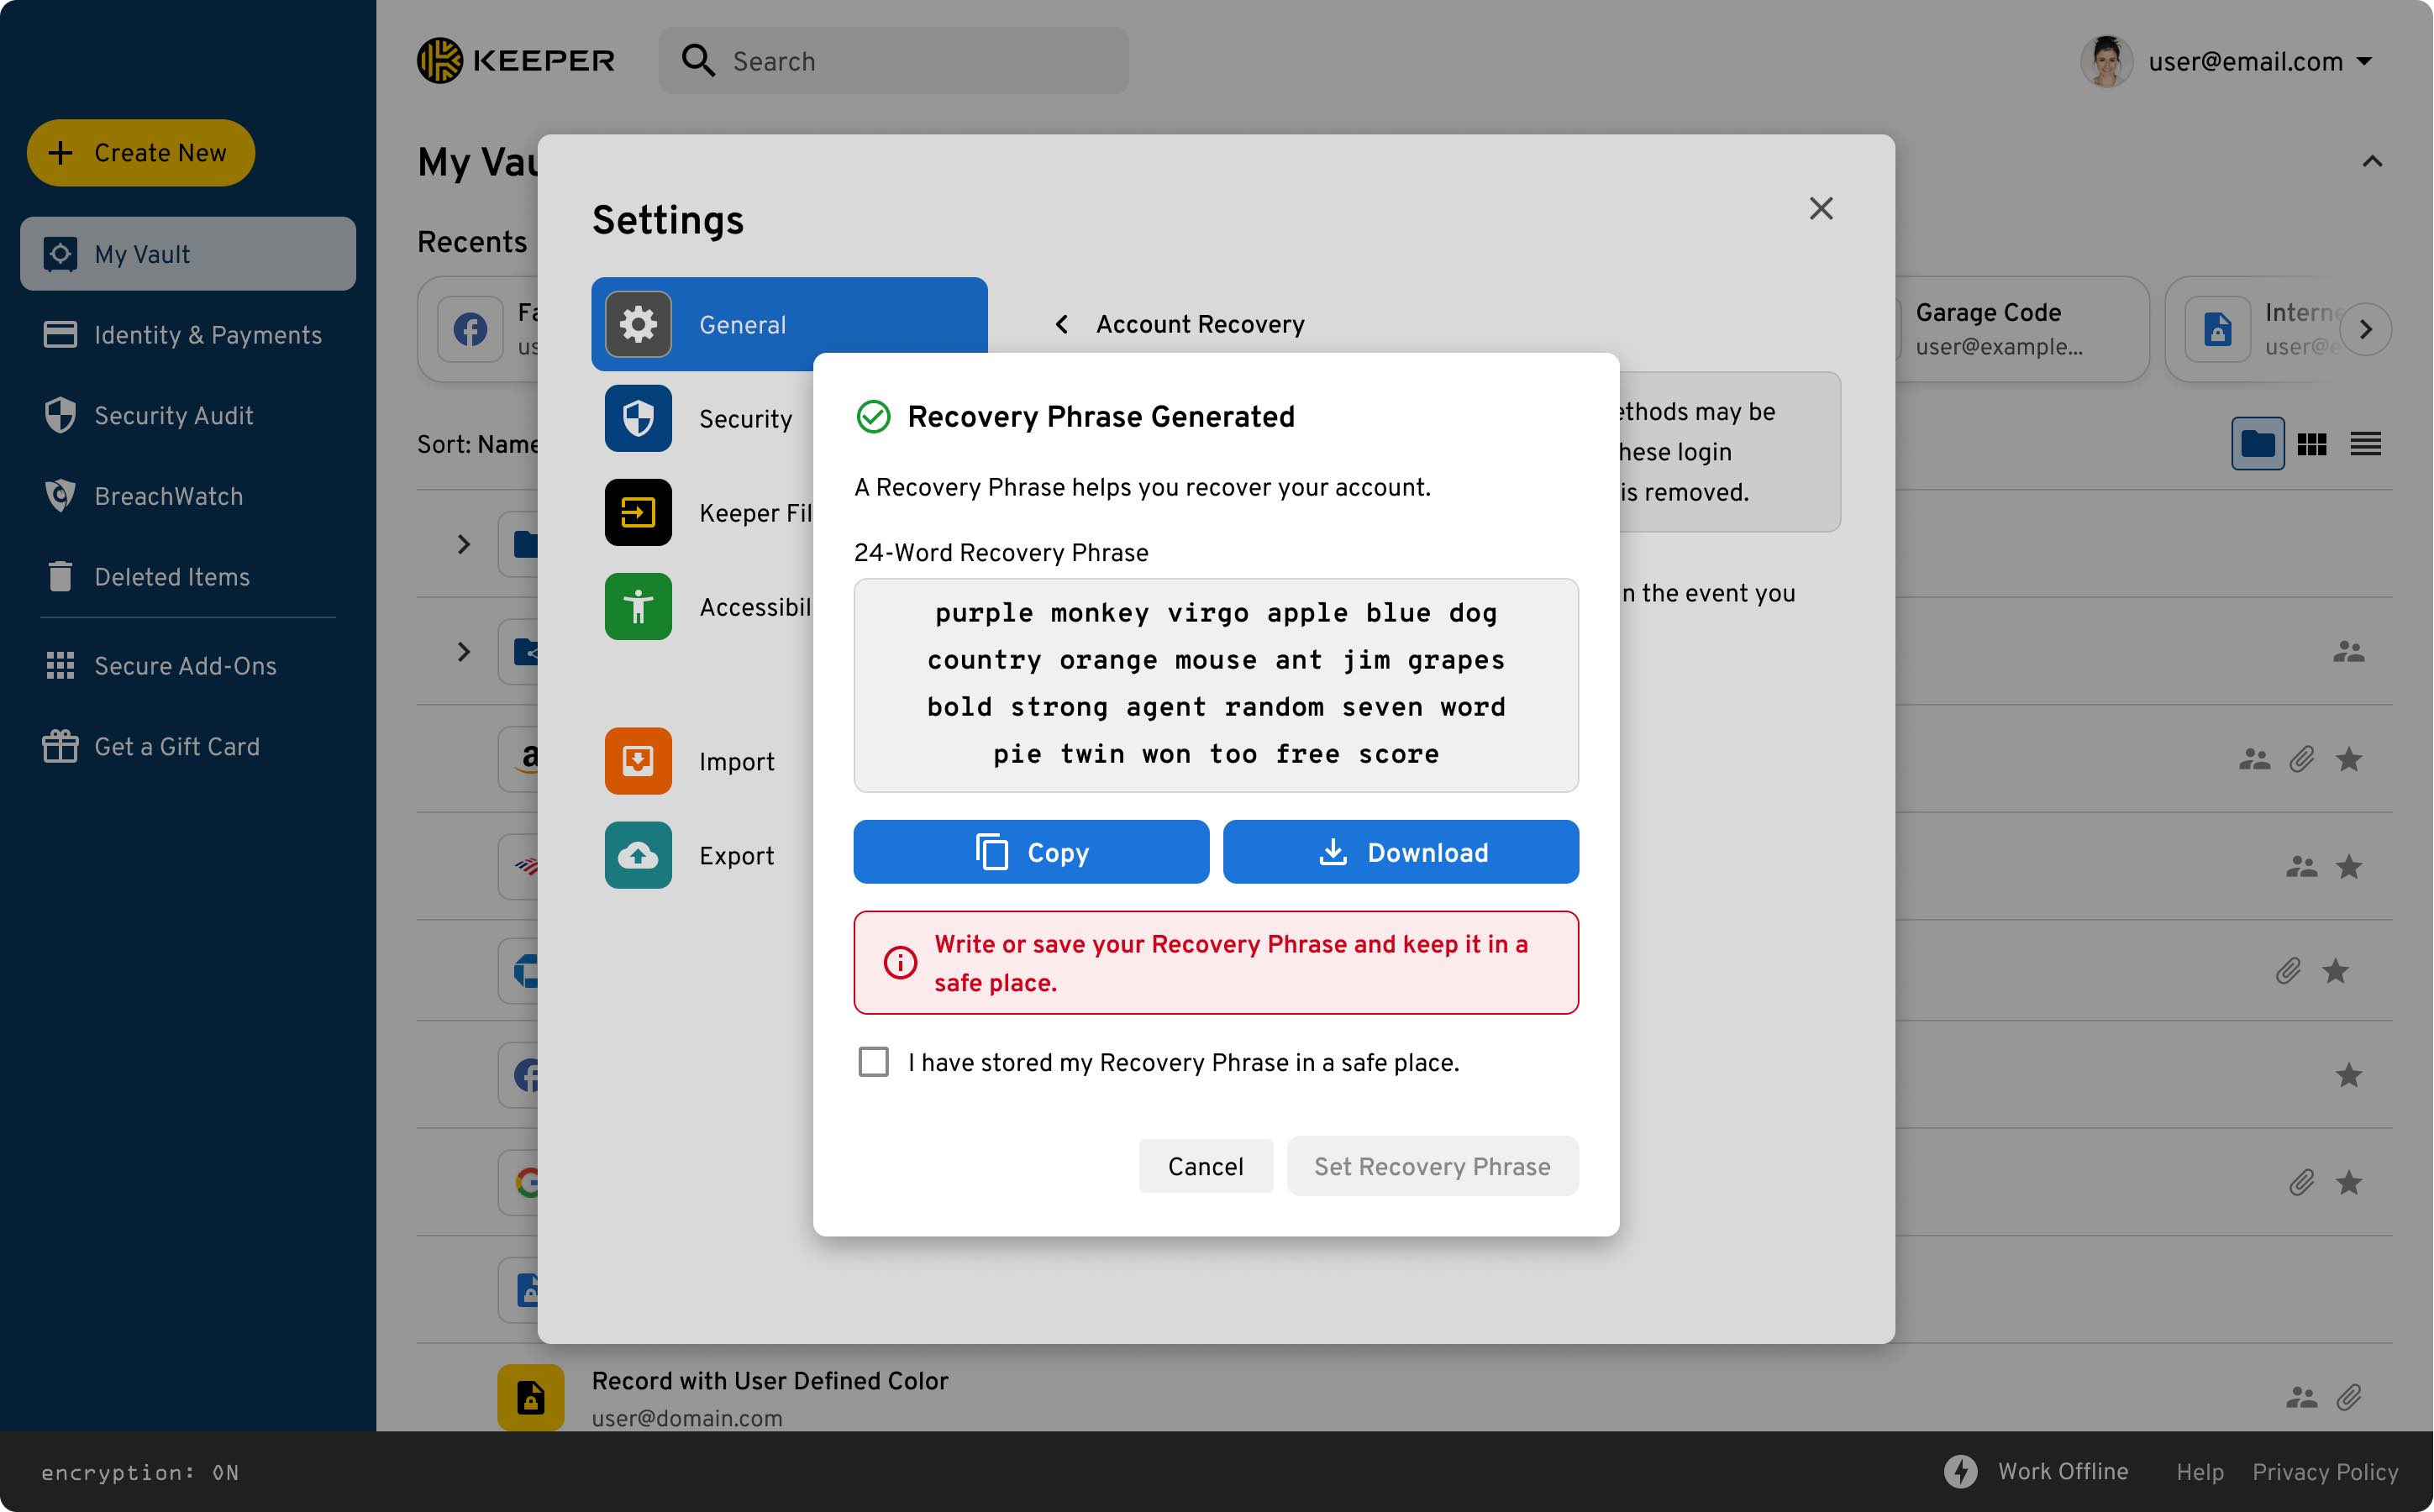This screenshot has height=1512, width=2434.
Task: Open Secure Add-Ons grid icon
Action: (60, 666)
